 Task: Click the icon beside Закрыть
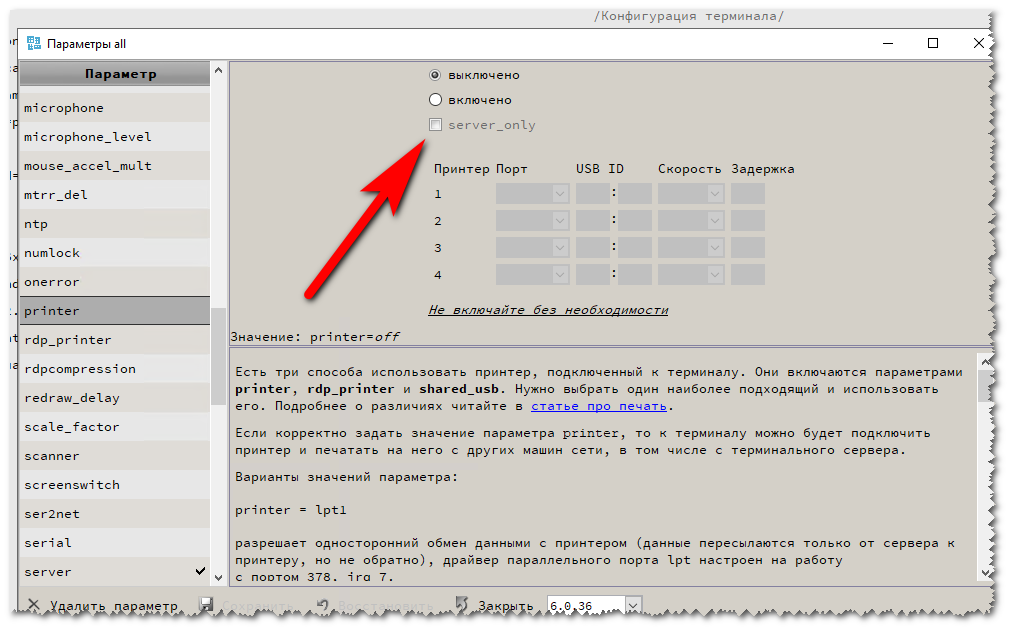461,605
